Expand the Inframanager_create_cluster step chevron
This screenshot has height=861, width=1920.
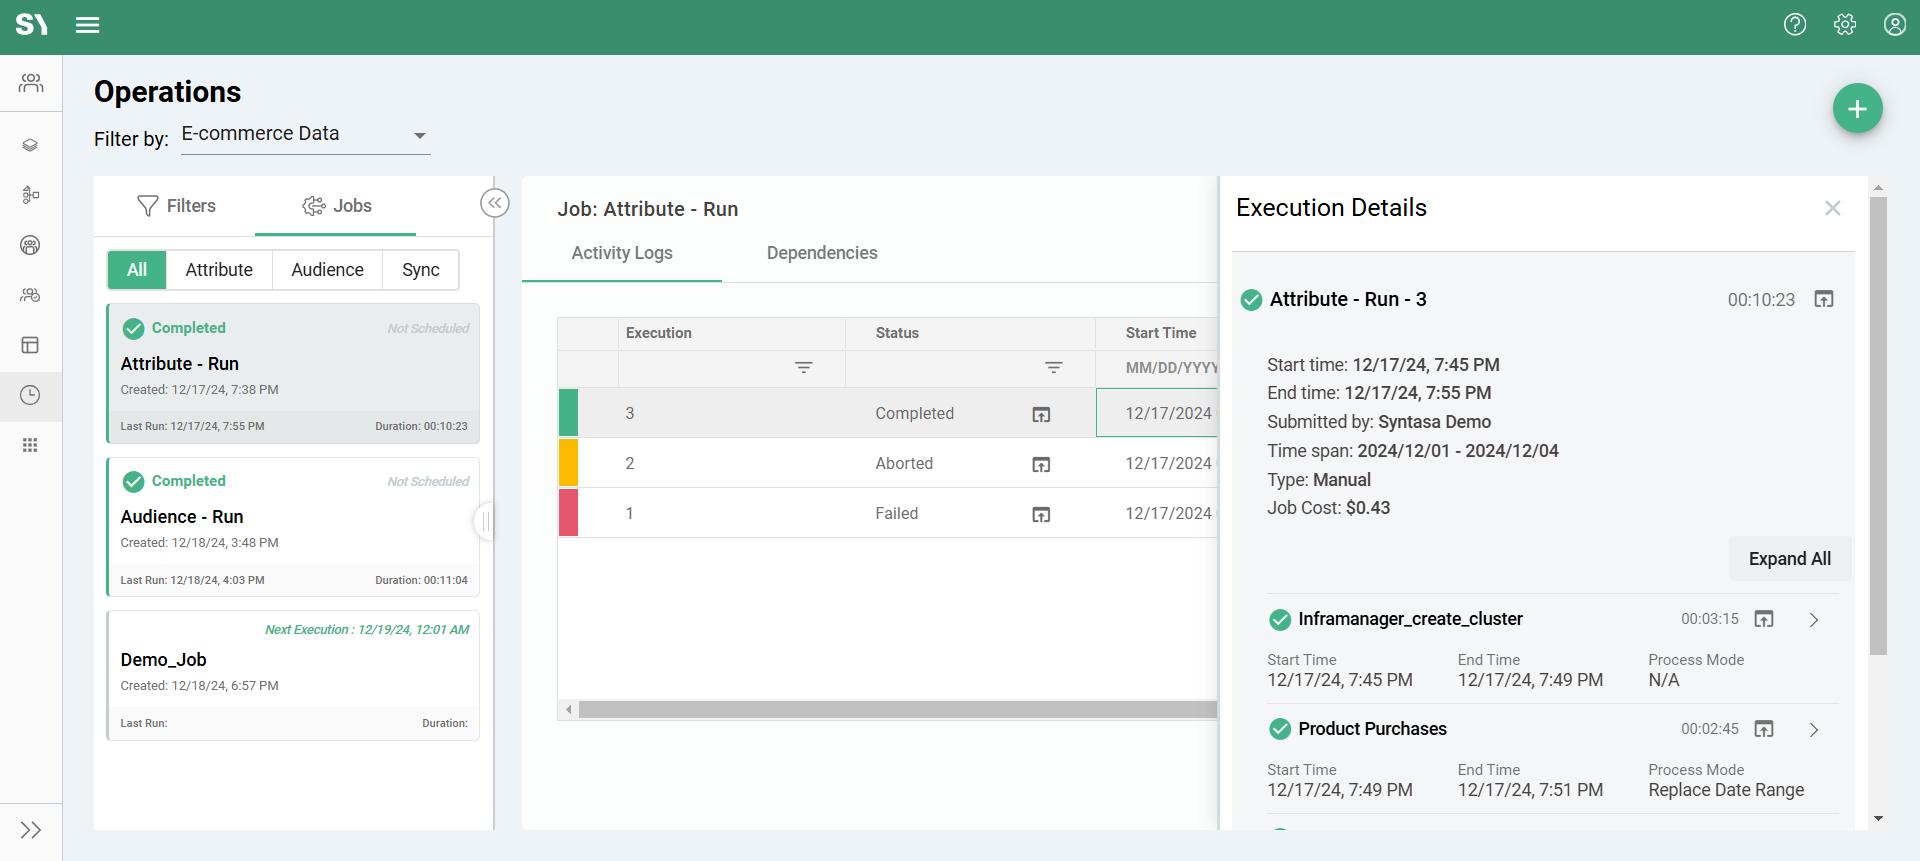pyautogui.click(x=1814, y=620)
